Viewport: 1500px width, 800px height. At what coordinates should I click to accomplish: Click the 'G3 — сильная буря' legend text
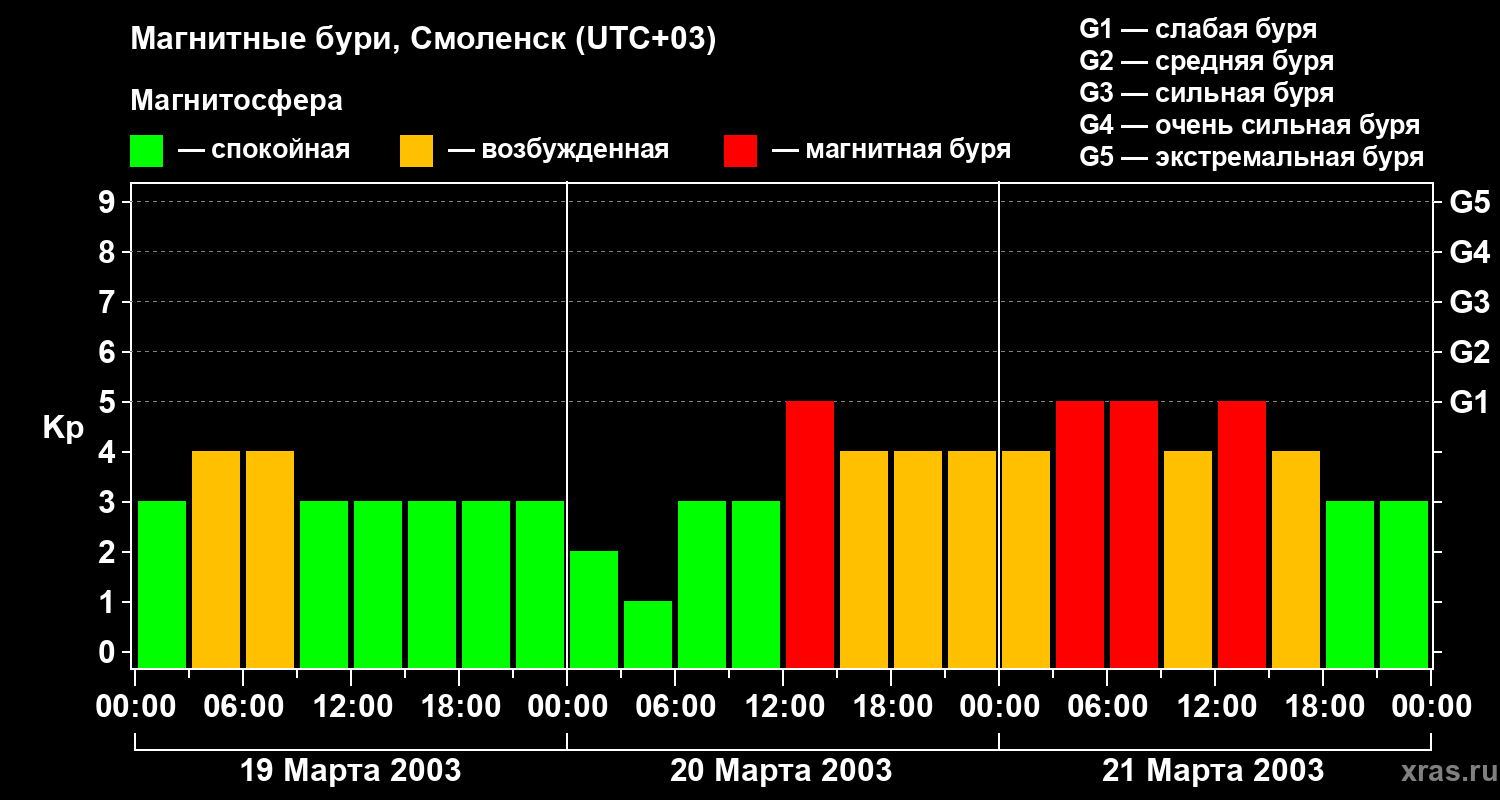click(x=1207, y=93)
